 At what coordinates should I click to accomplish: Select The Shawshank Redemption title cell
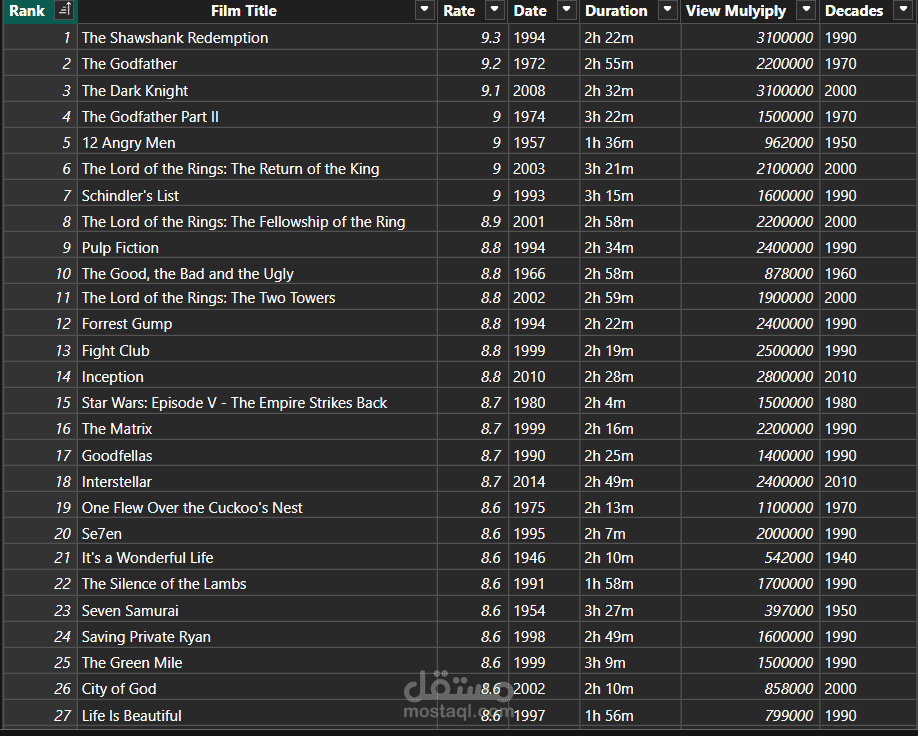click(258, 37)
